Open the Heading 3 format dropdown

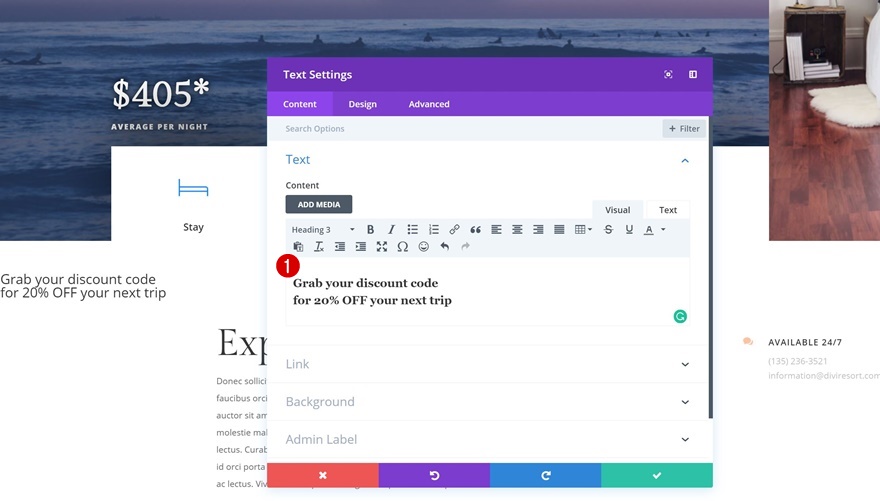(323, 229)
